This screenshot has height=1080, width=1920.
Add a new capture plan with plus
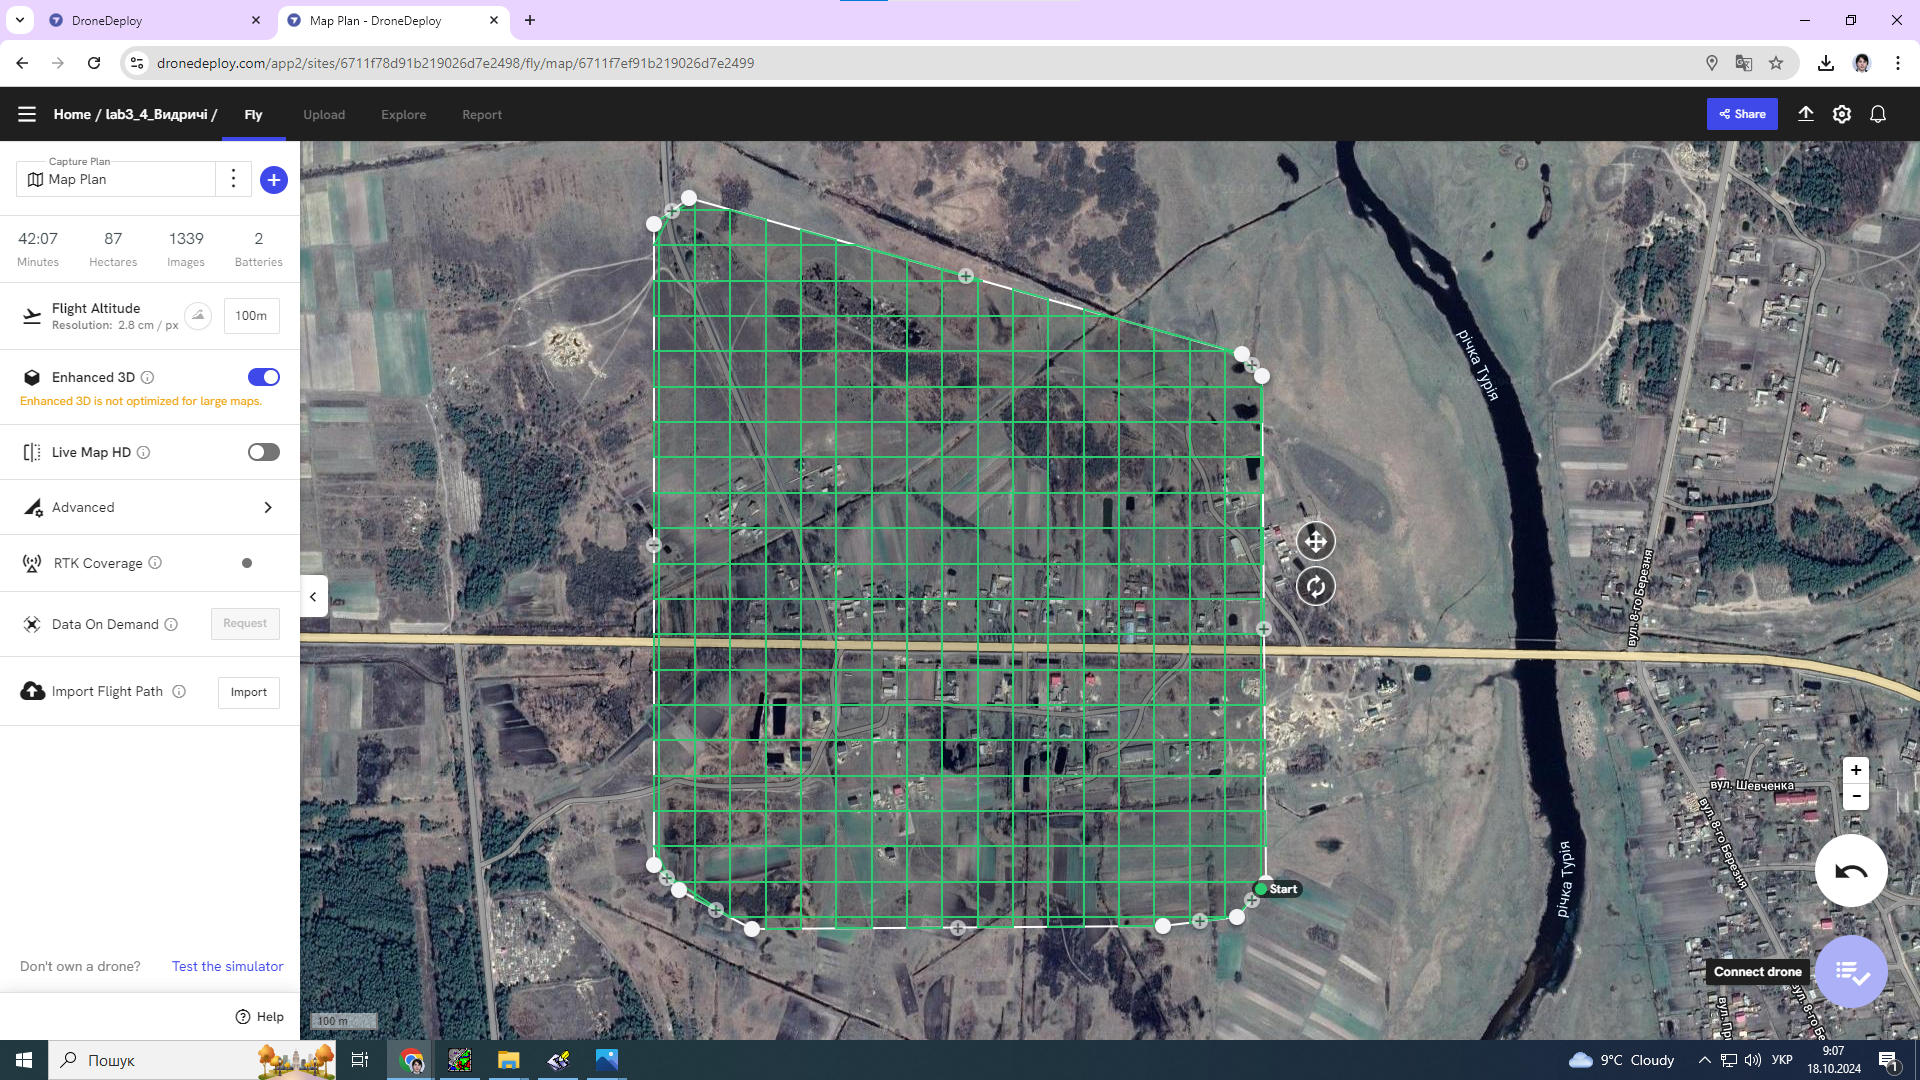tap(273, 180)
